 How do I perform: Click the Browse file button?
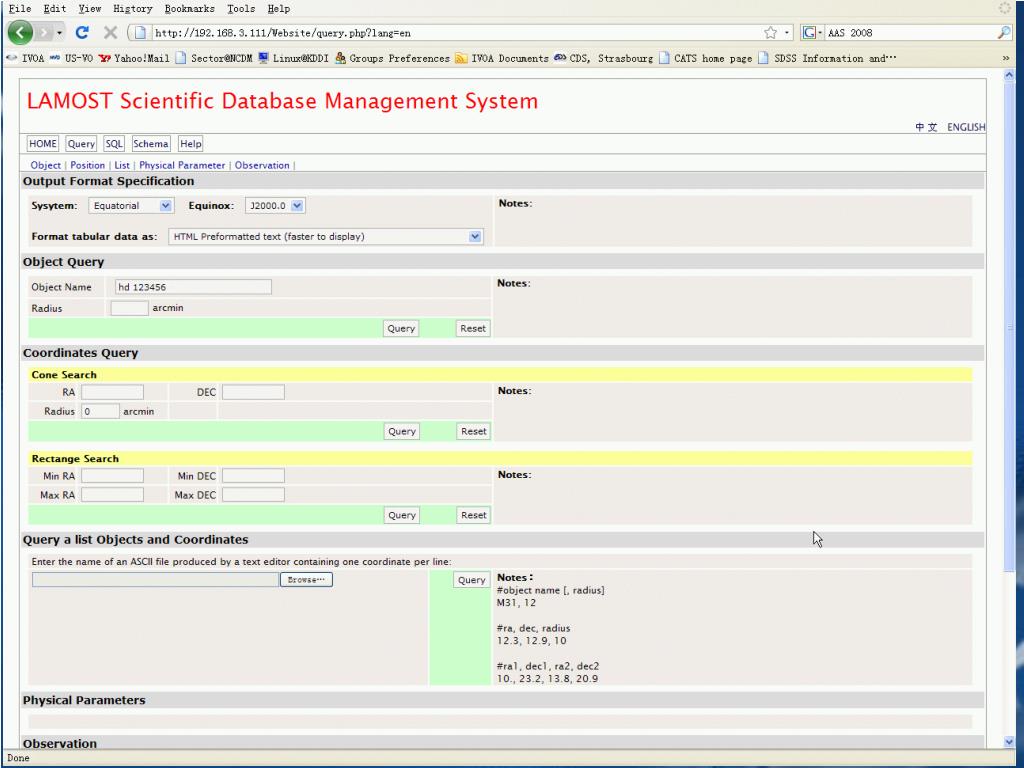306,579
